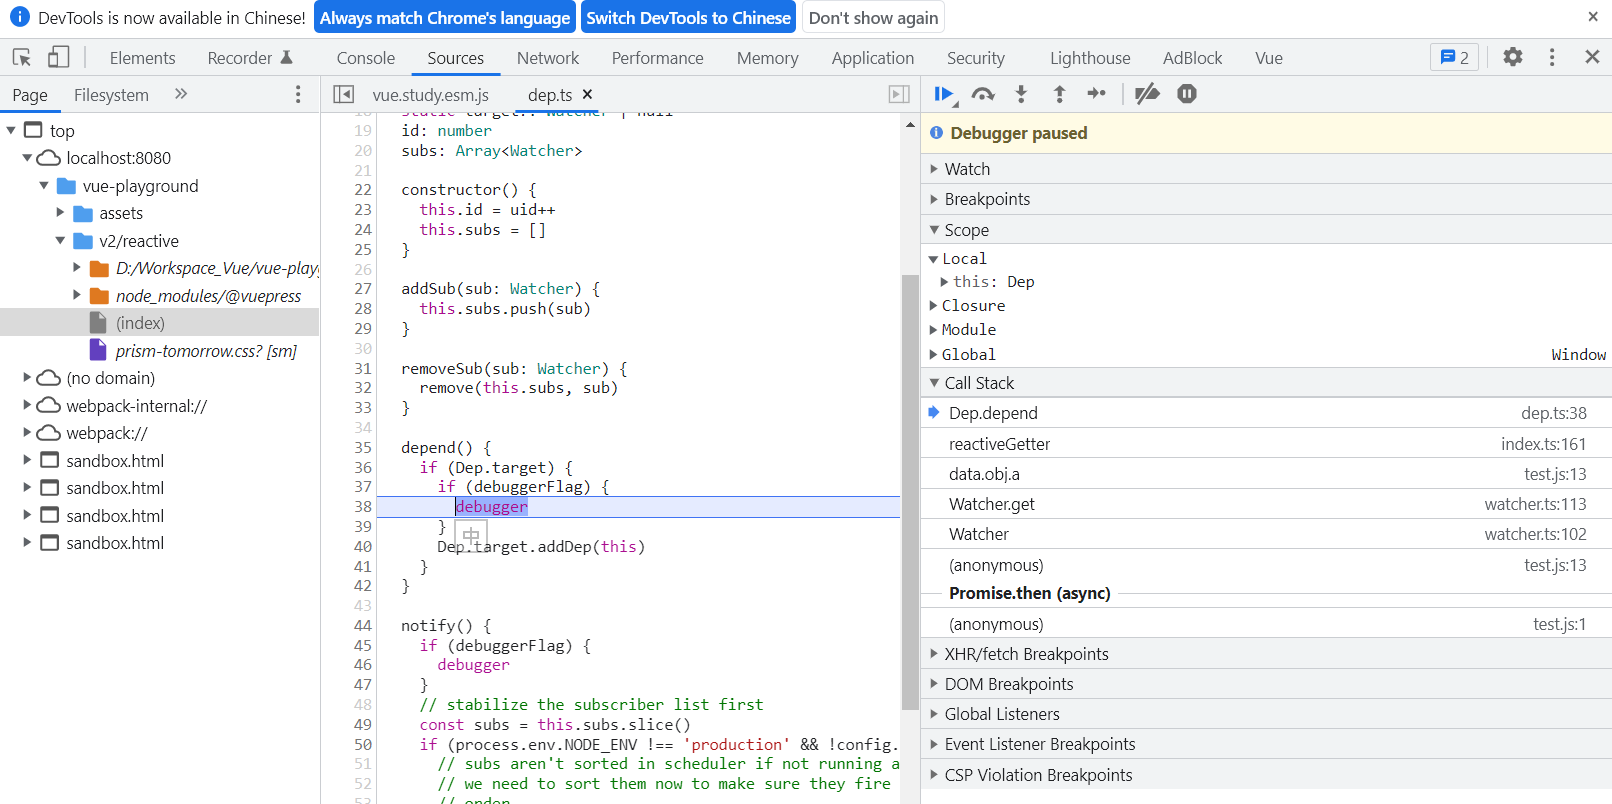Resume script execution in debugger
Viewport: 1612px width, 804px height.
click(x=942, y=94)
